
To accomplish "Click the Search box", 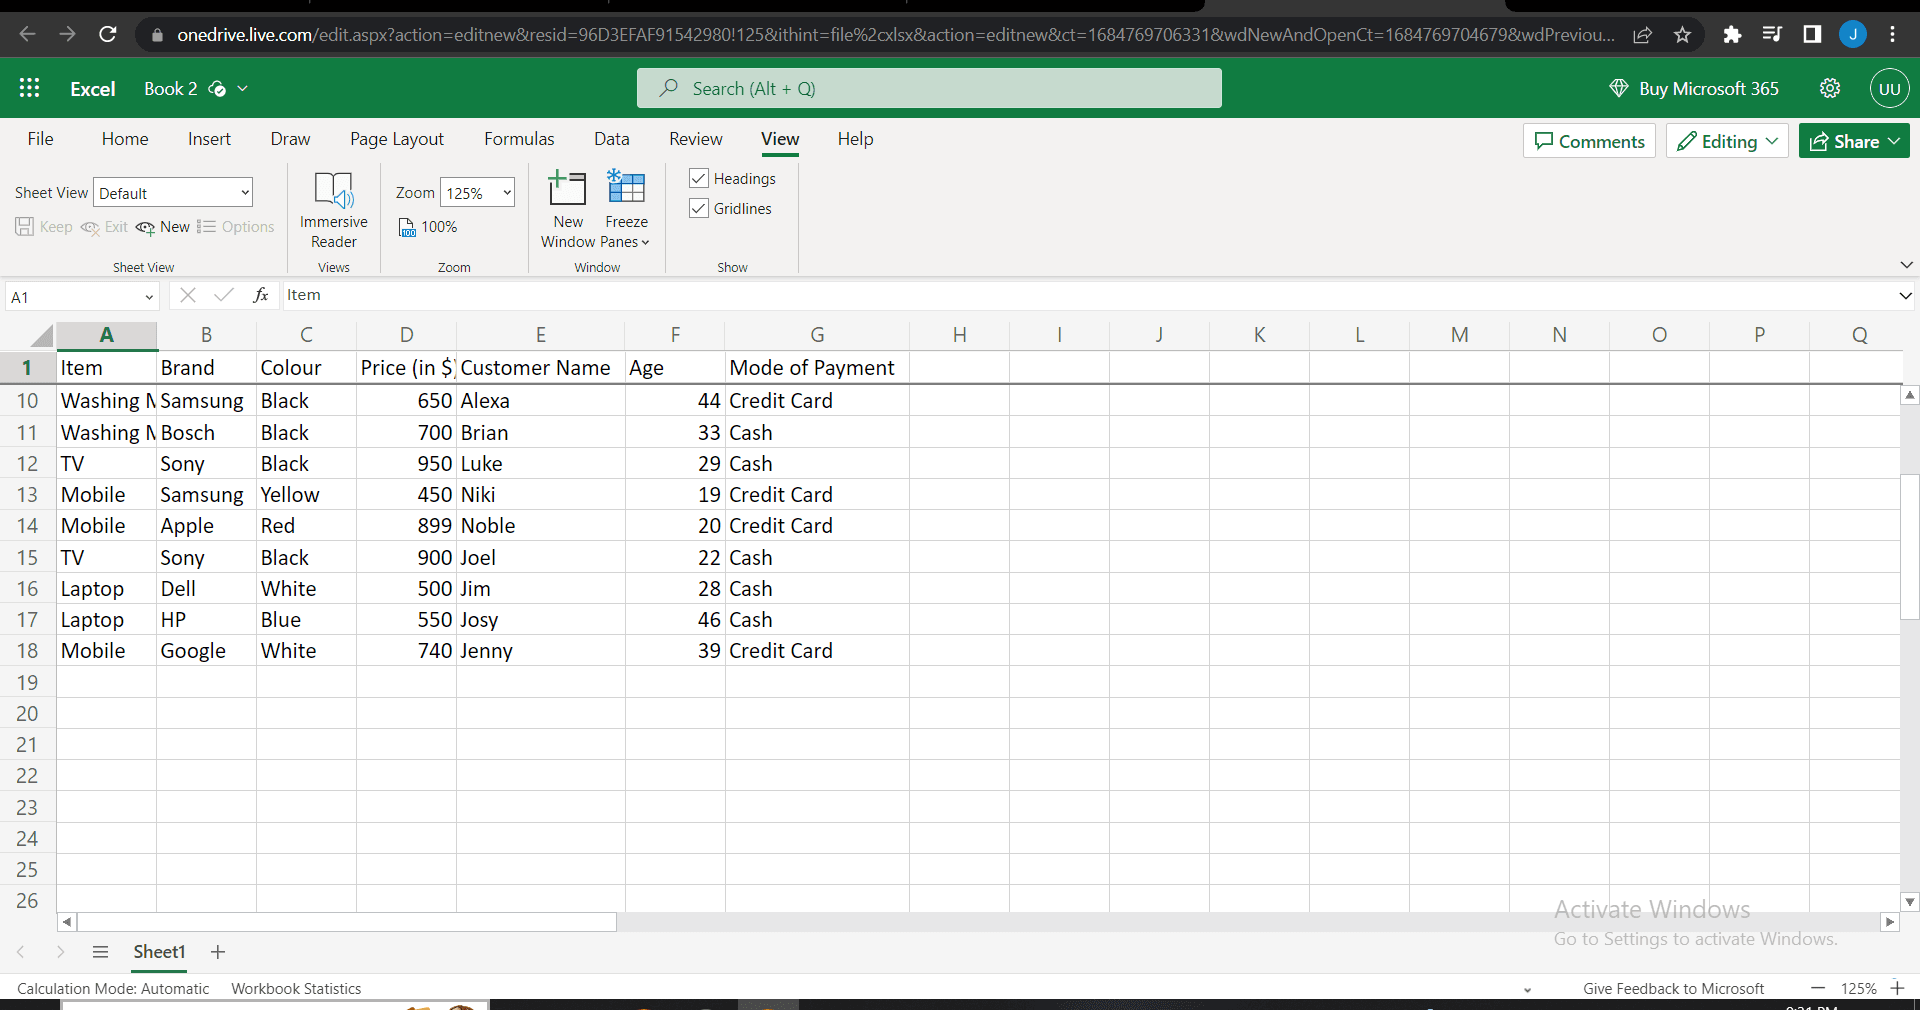I will pos(929,88).
